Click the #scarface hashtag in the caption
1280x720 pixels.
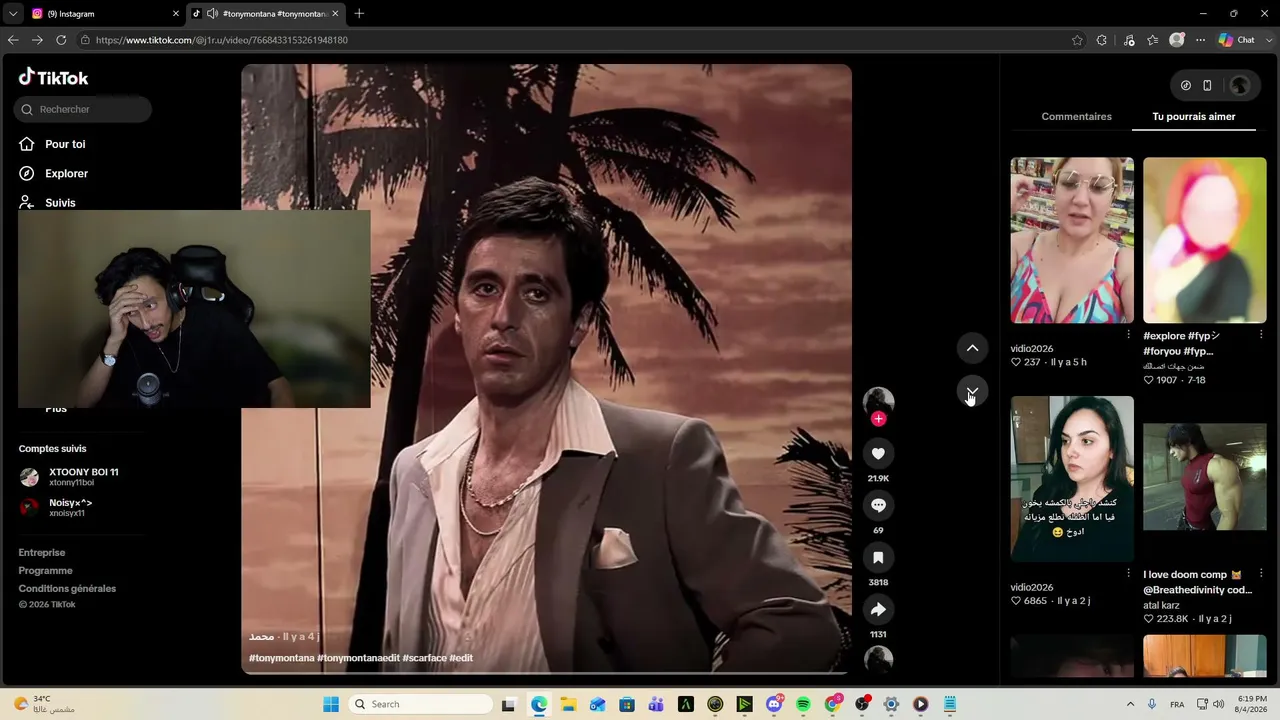click(424, 658)
